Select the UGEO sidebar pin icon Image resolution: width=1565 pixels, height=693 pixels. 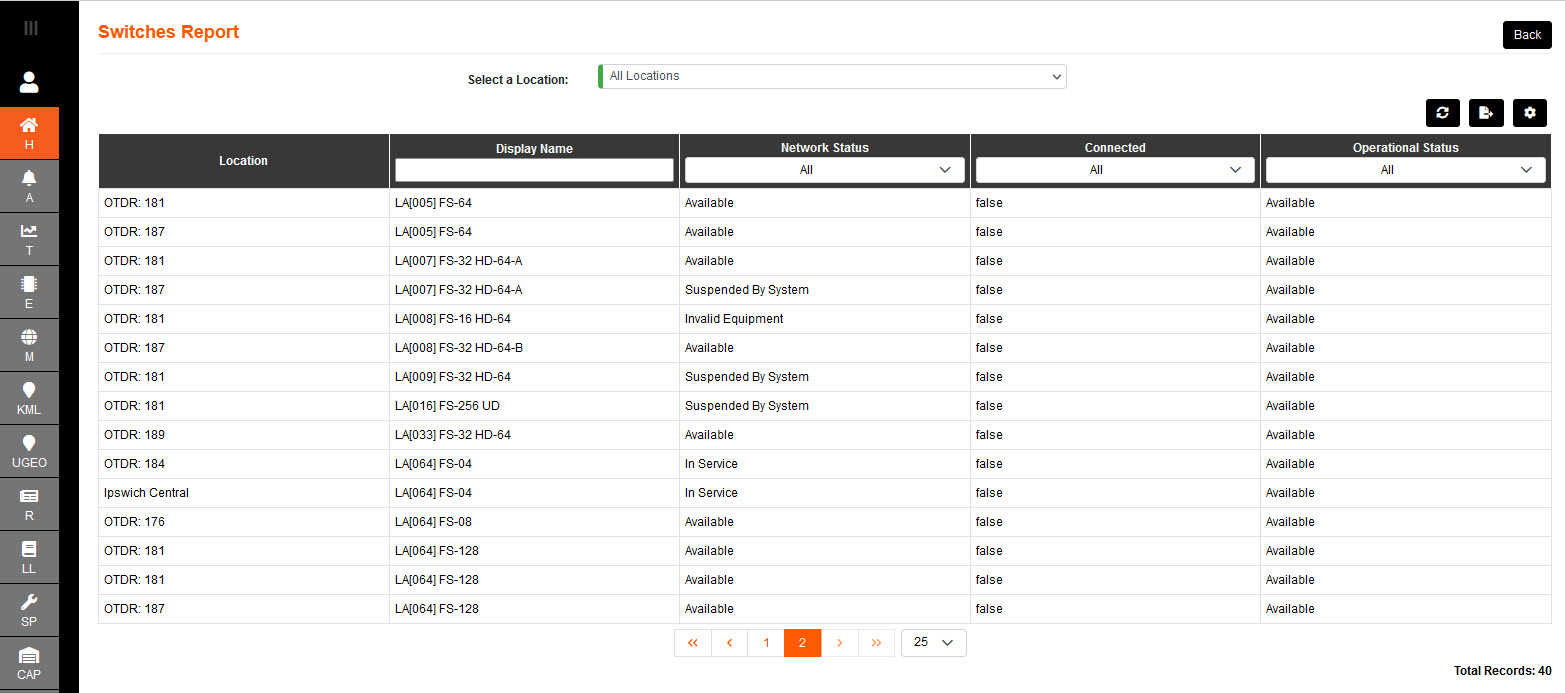coord(29,451)
